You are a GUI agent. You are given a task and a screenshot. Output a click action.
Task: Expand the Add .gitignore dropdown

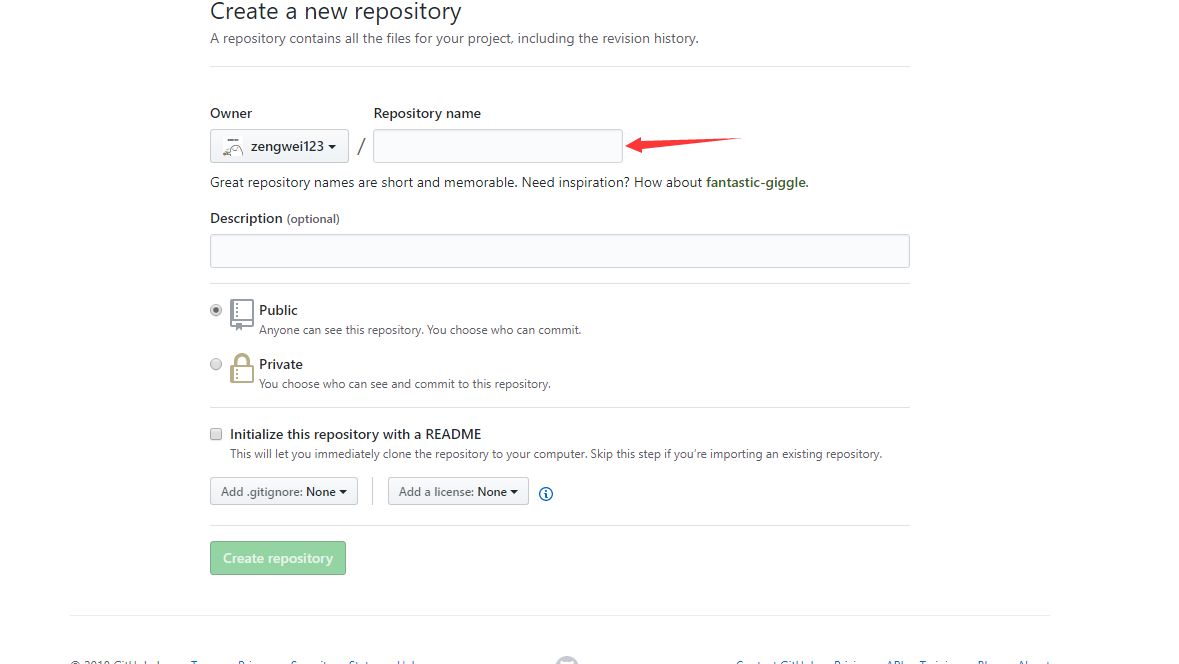[284, 491]
